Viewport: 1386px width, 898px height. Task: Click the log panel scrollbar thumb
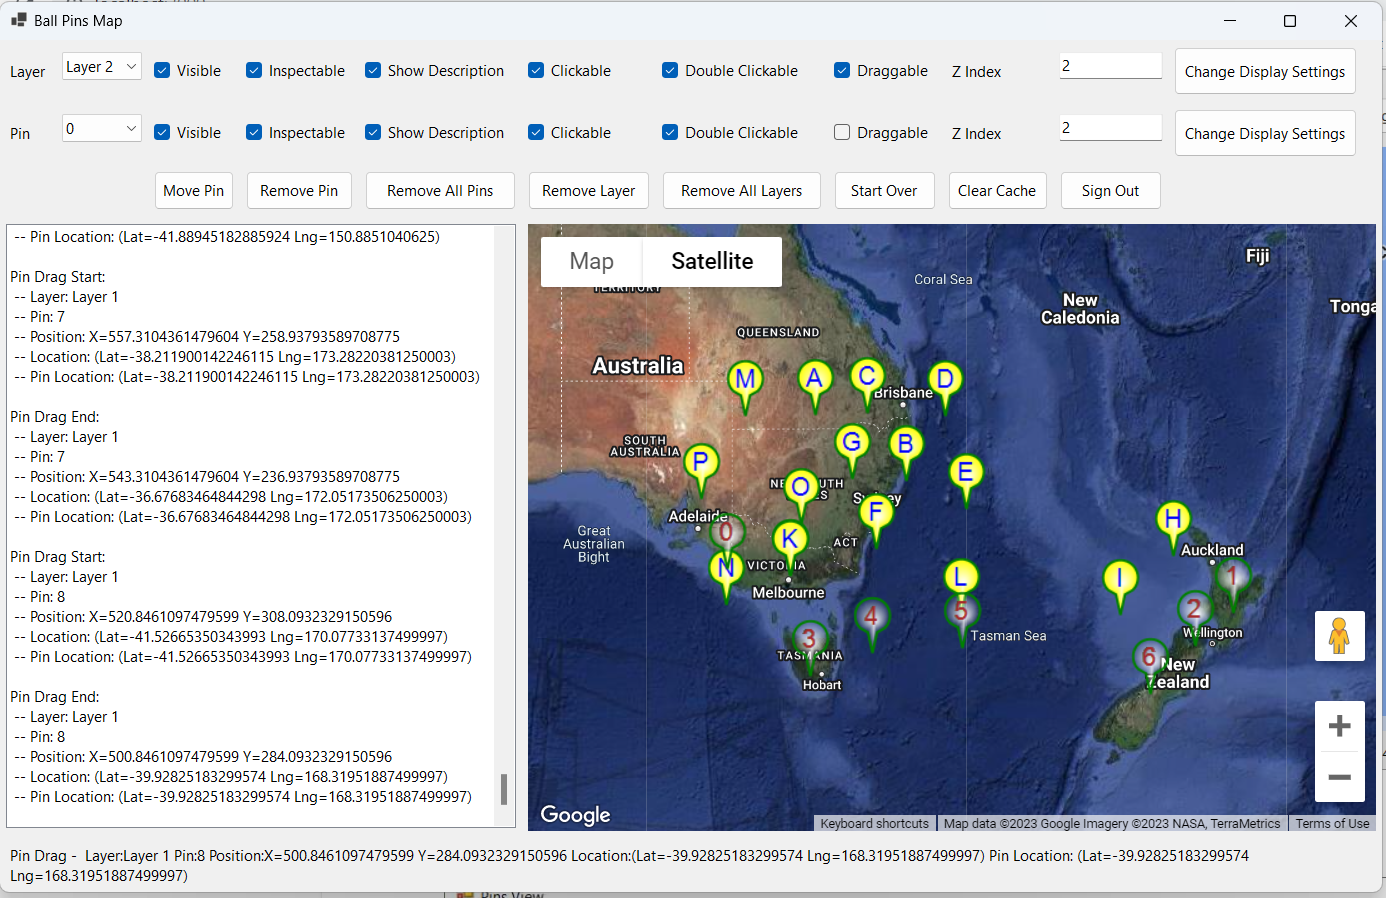(x=504, y=789)
